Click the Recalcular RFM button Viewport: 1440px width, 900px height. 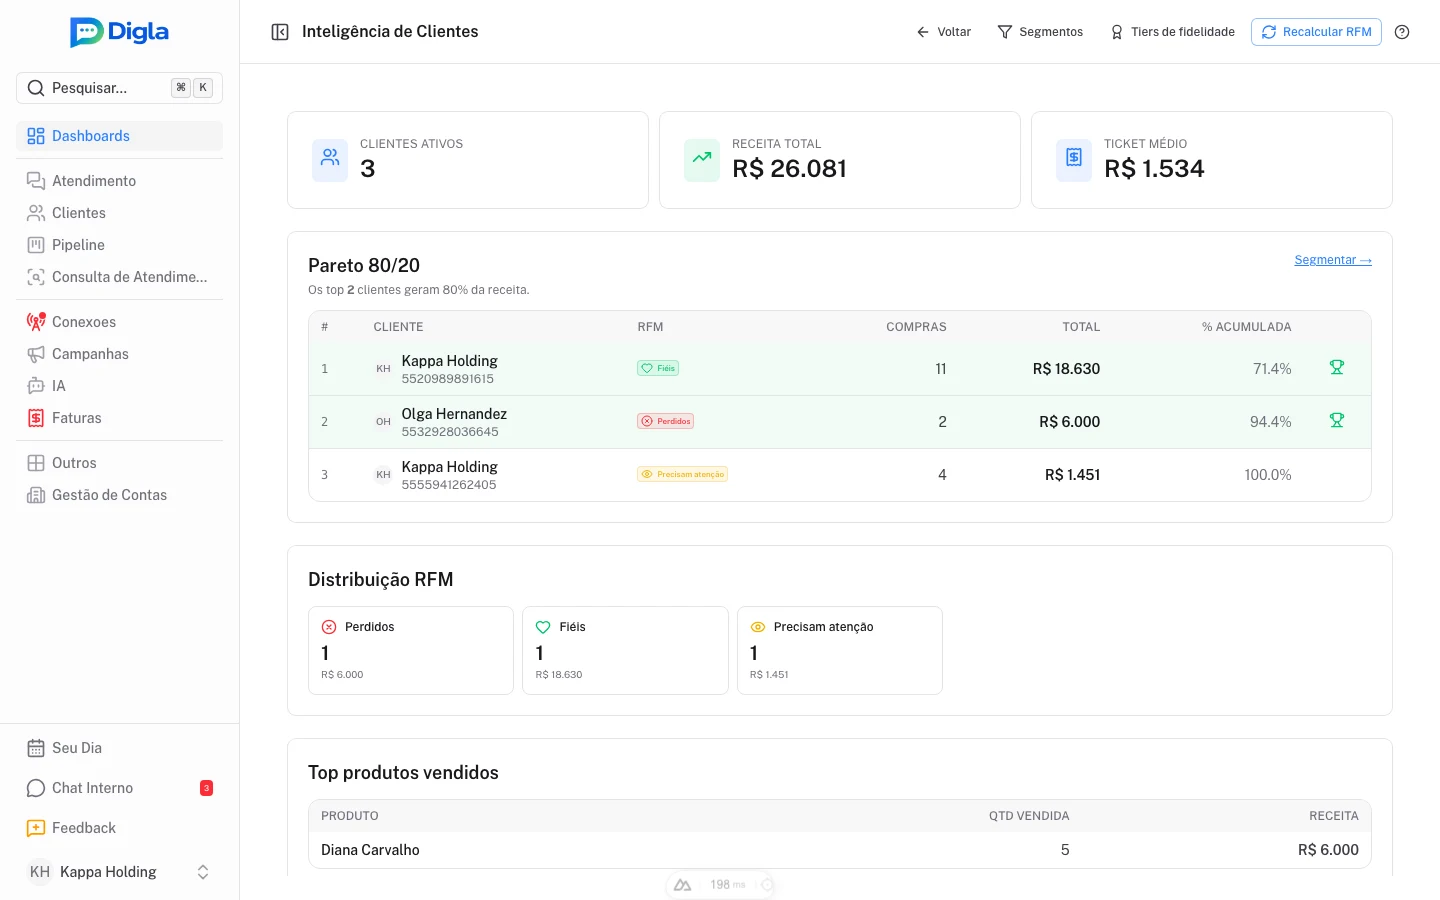tap(1316, 32)
